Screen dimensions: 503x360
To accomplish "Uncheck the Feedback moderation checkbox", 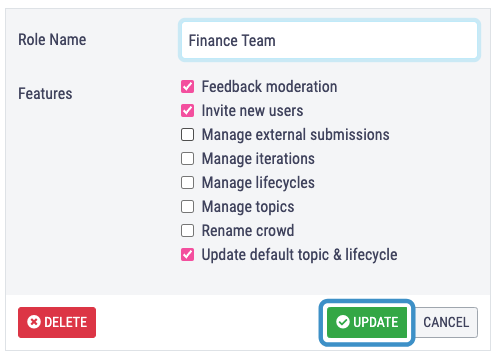I will tap(187, 87).
